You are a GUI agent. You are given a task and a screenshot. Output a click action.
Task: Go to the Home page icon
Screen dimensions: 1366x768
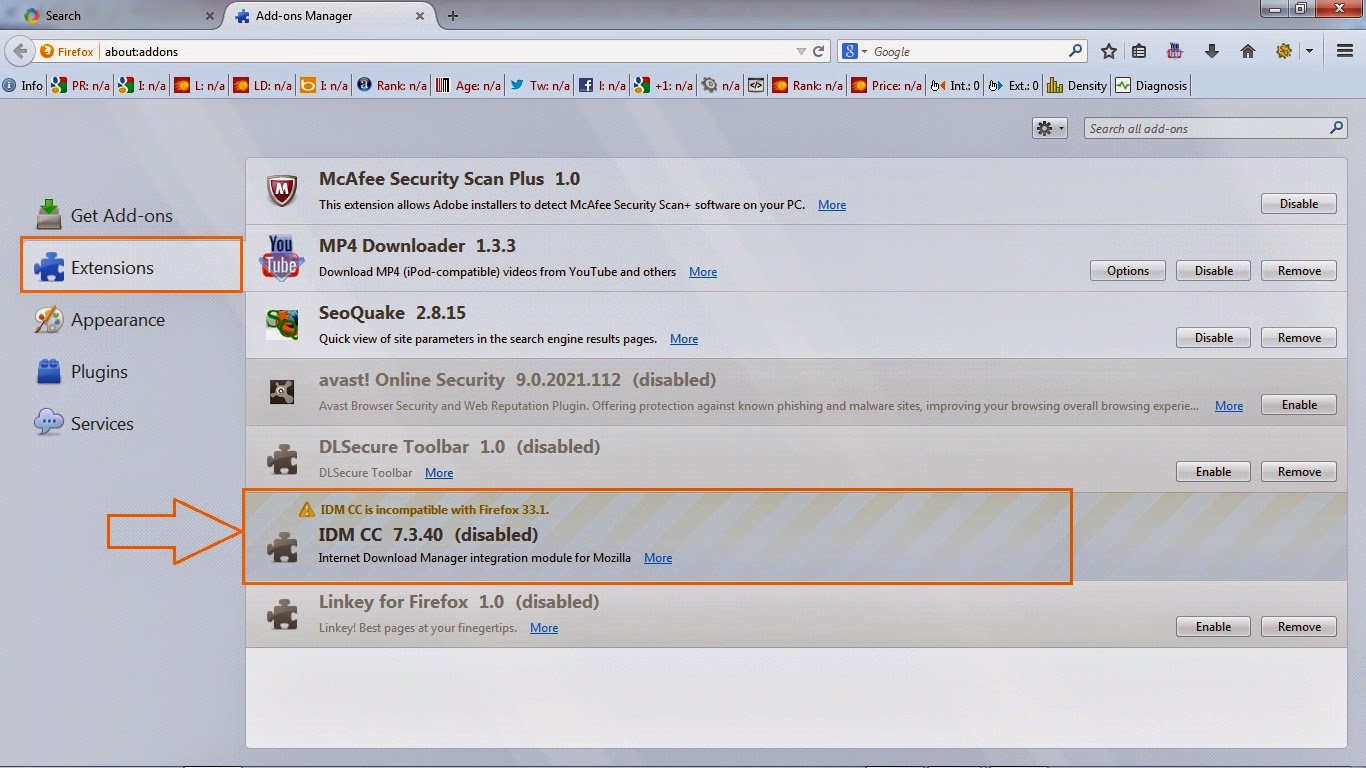[1248, 51]
